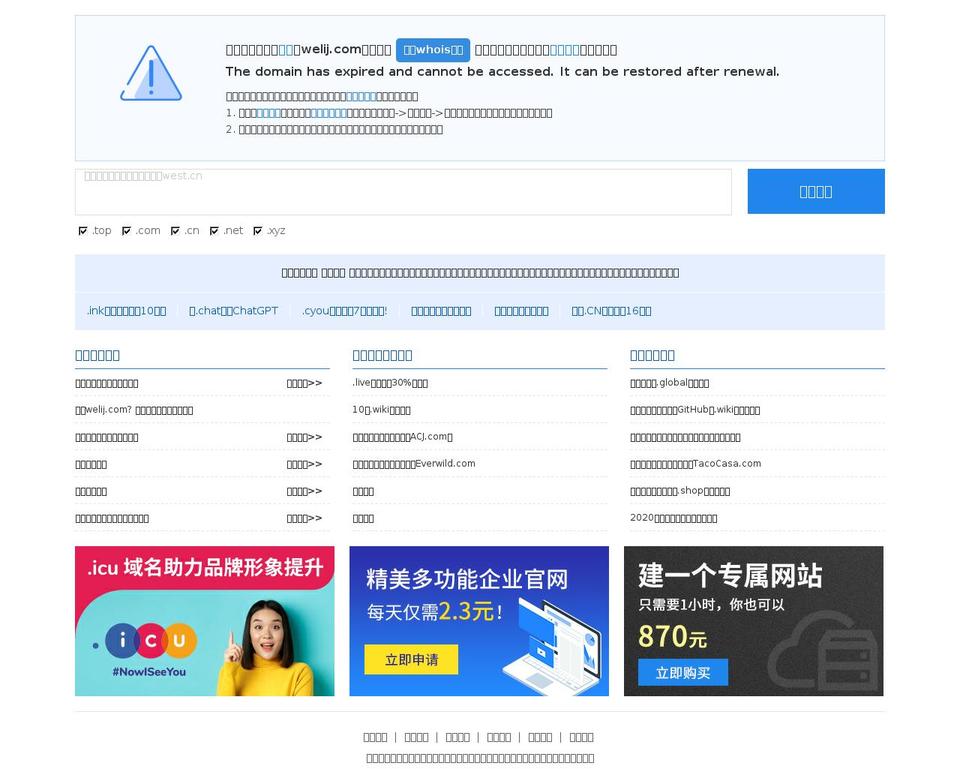960x769 pixels.
Task: Open the article beginning with 2020
Action: tap(673, 517)
